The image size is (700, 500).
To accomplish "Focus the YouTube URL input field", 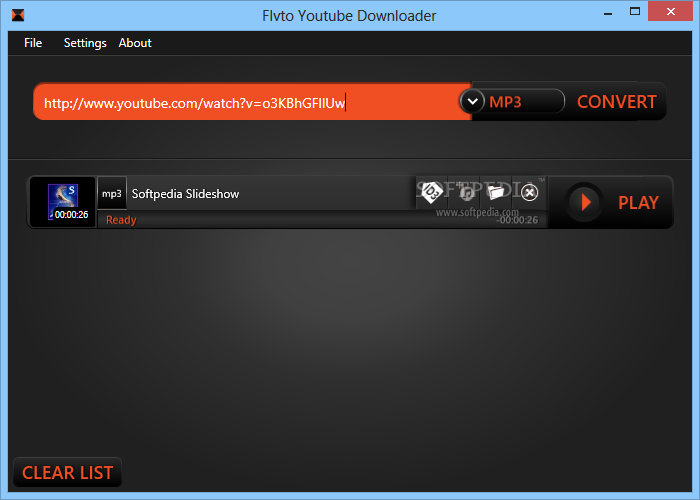I will 252,102.
